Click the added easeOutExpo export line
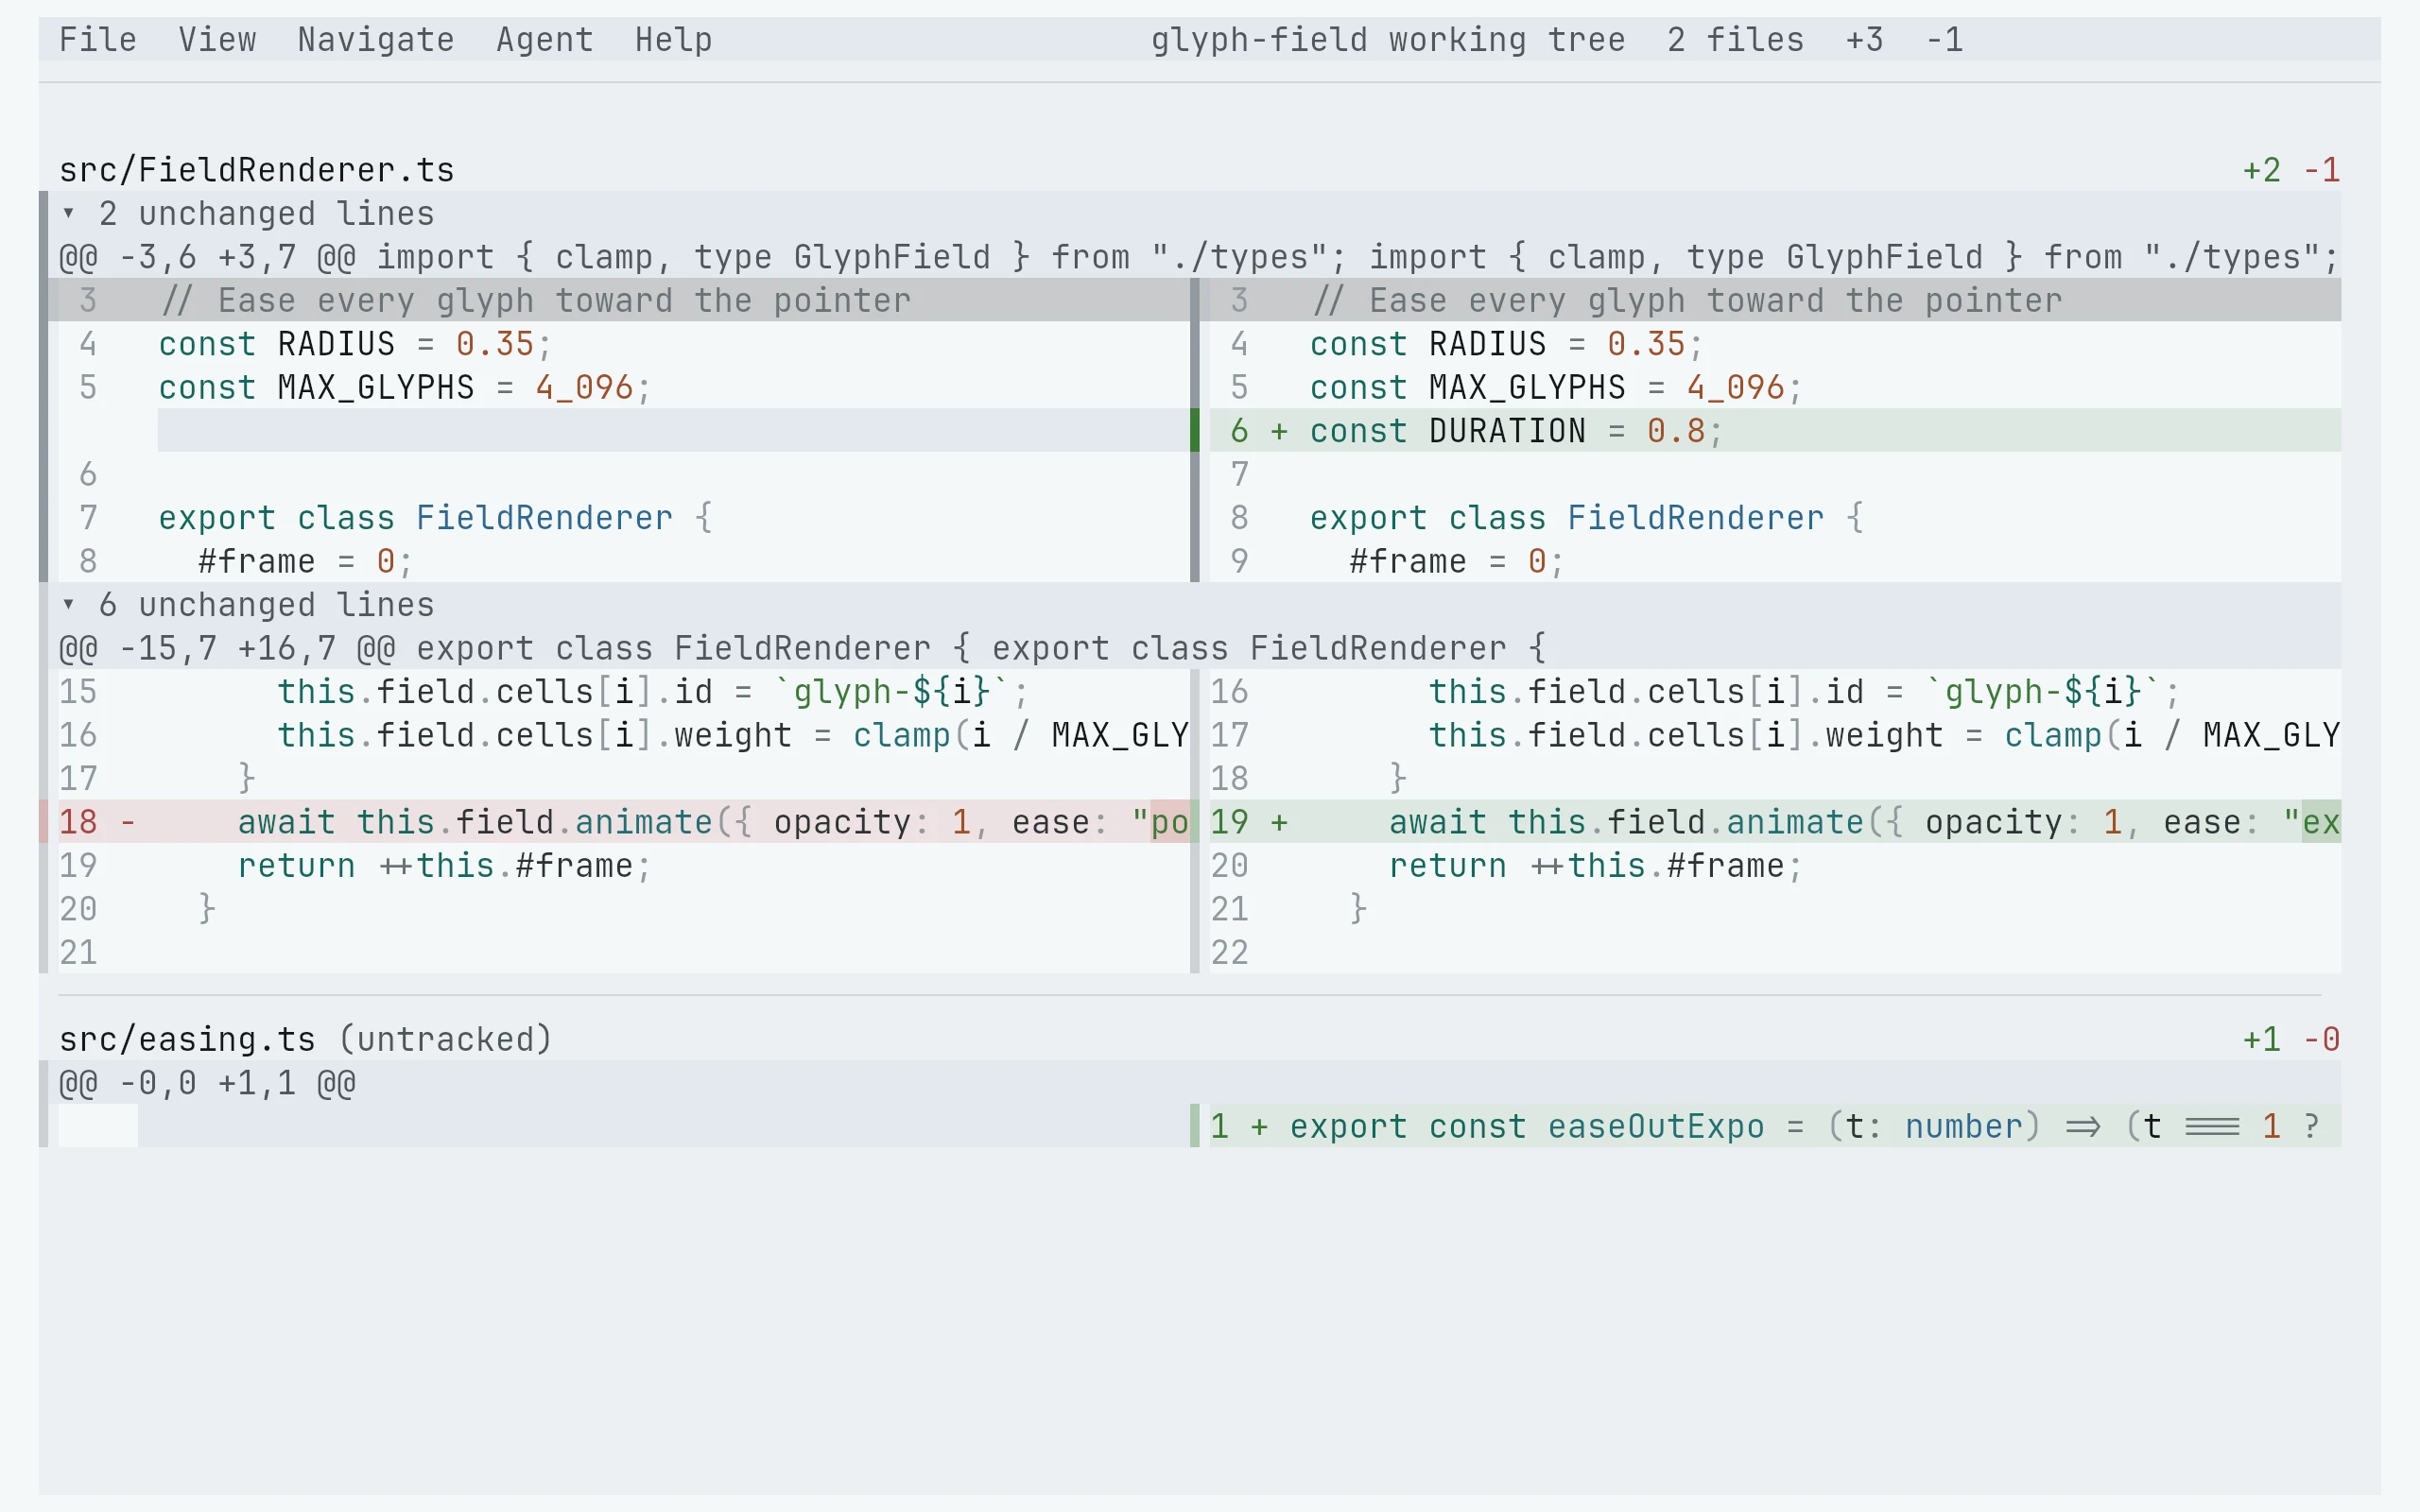Image resolution: width=2420 pixels, height=1512 pixels. 1775,1126
